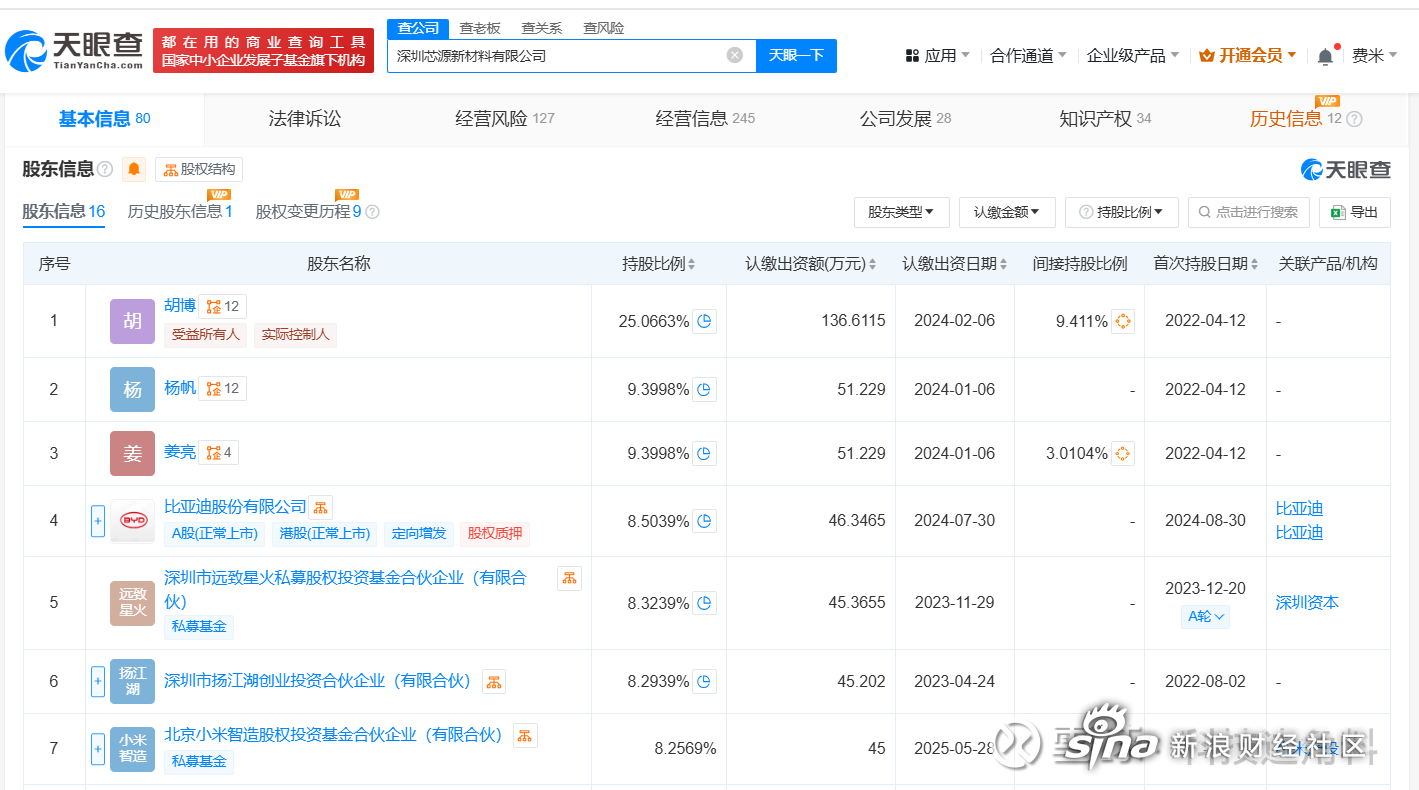Screen dimensions: 1419x790
Task: Click the structure icon beside 北京小米智造 fund
Action: pyautogui.click(x=525, y=736)
